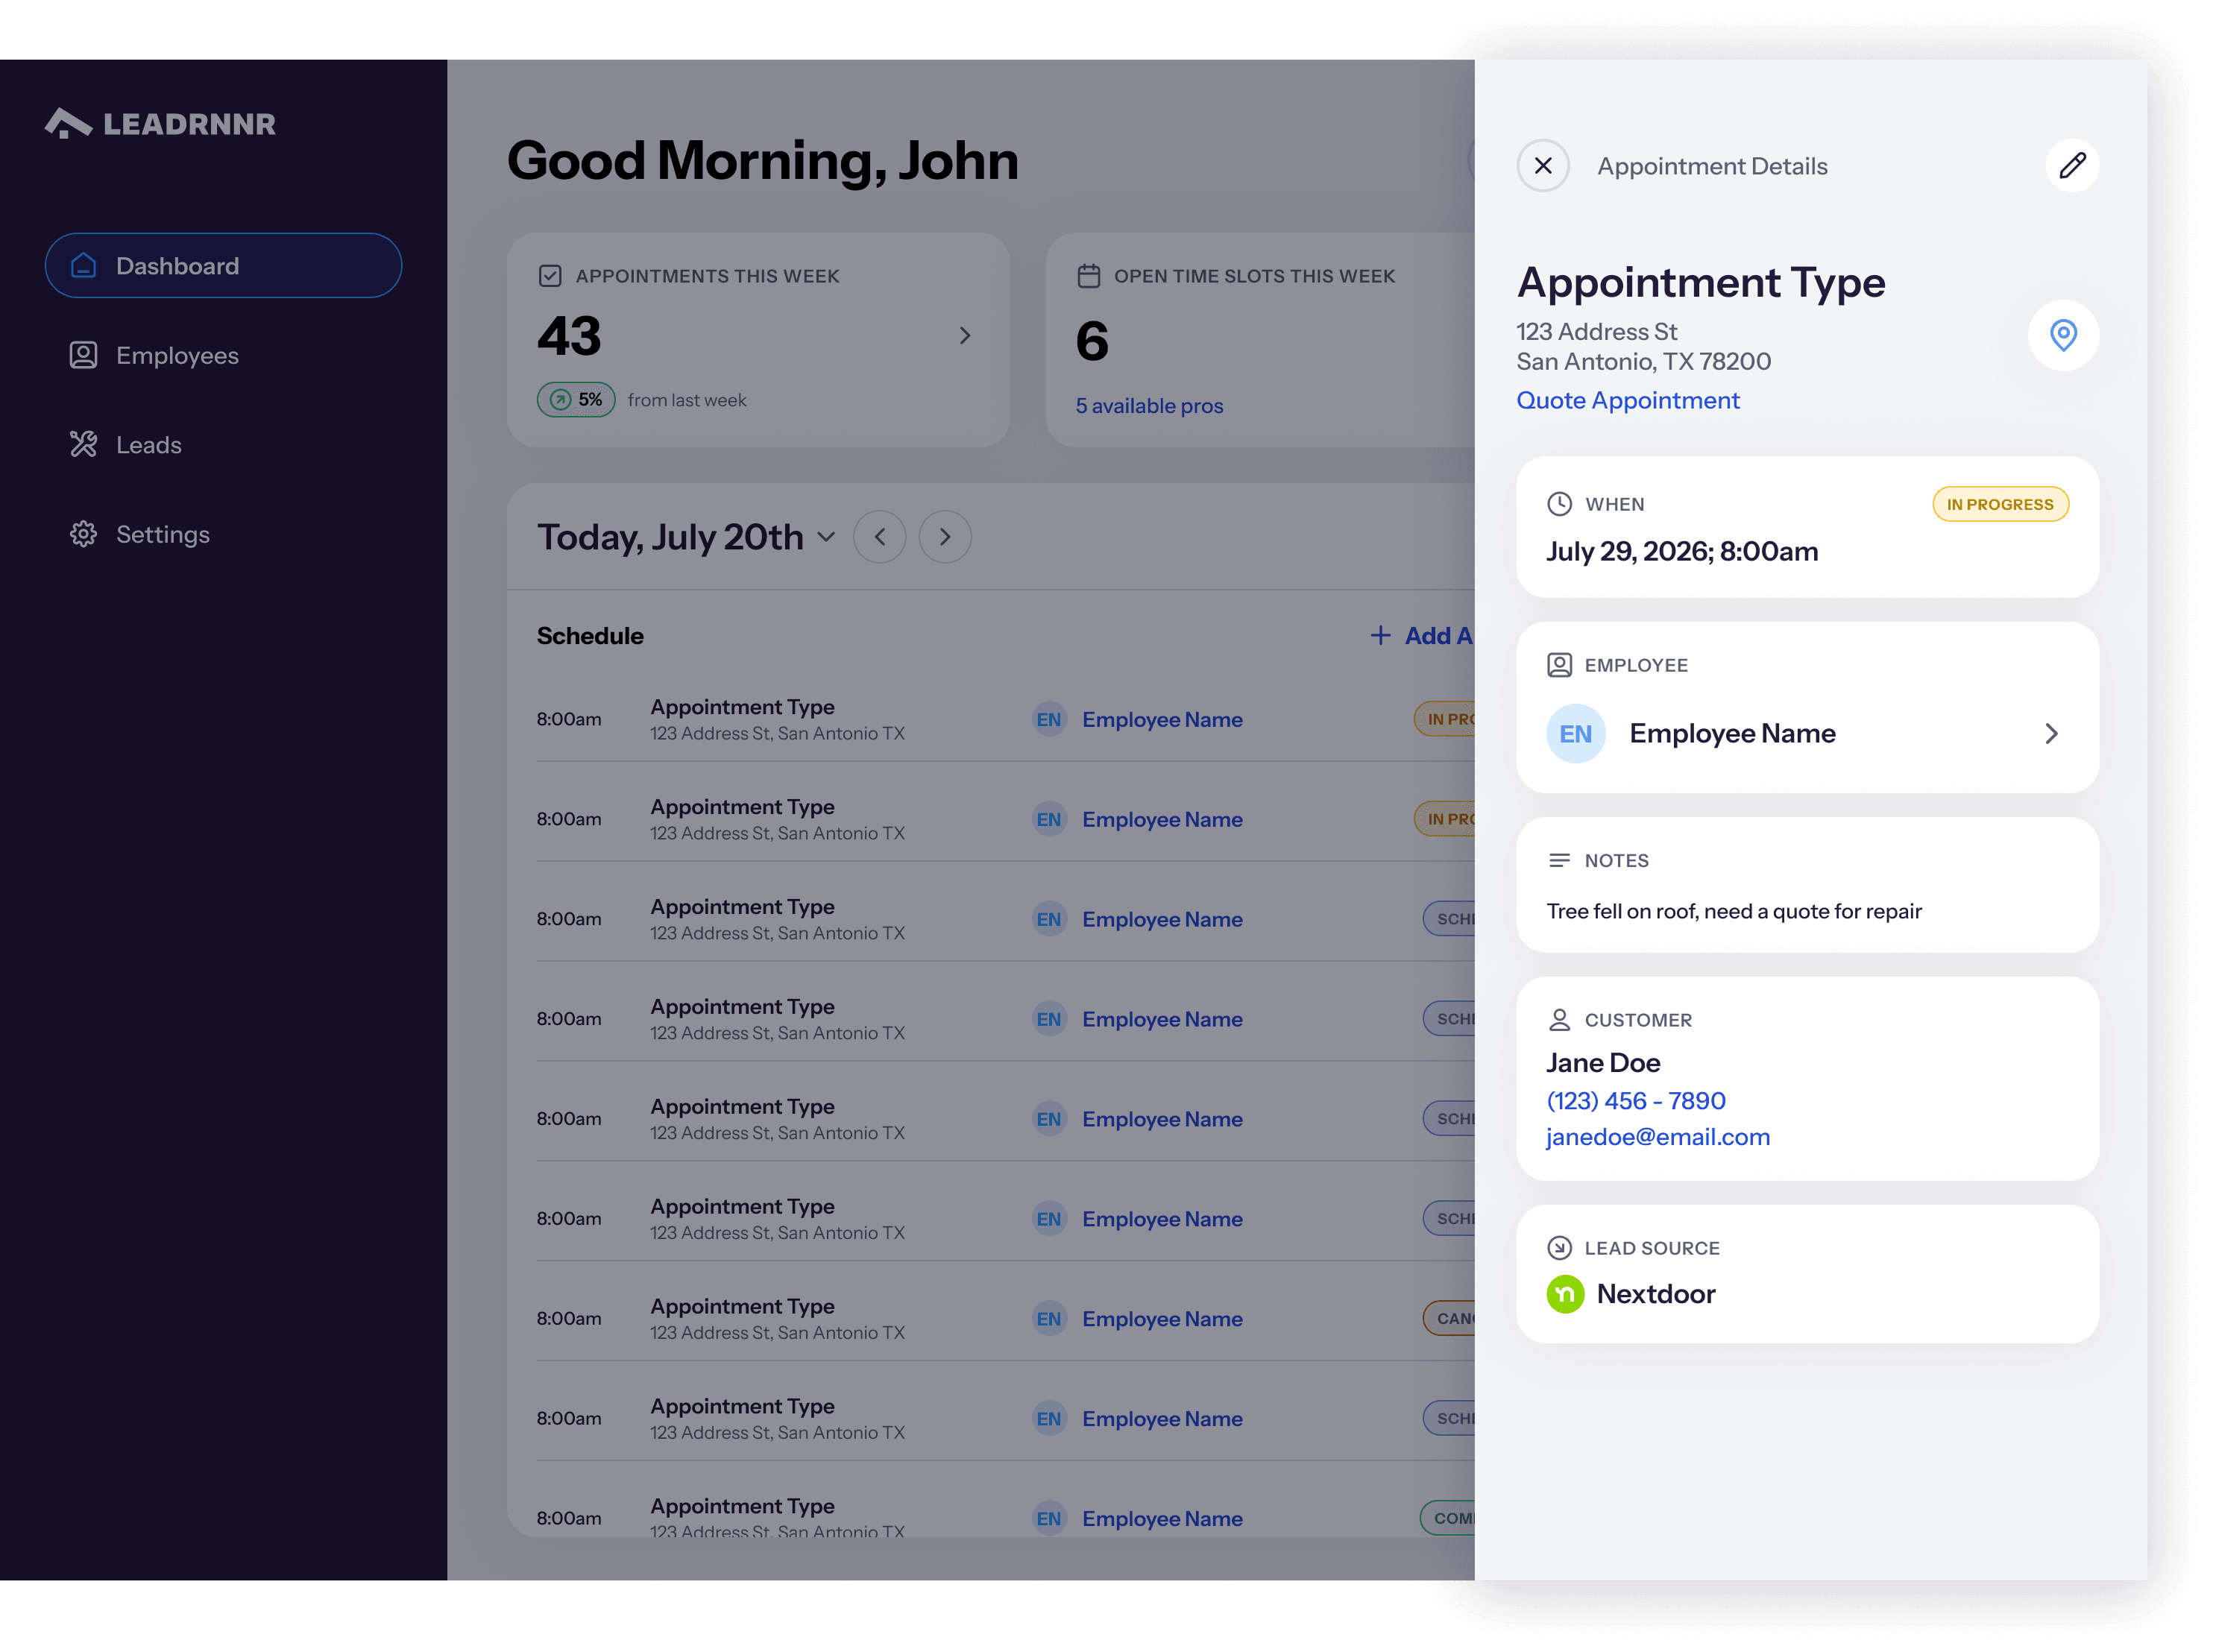Click the clock icon beside WHEN

[1558, 504]
